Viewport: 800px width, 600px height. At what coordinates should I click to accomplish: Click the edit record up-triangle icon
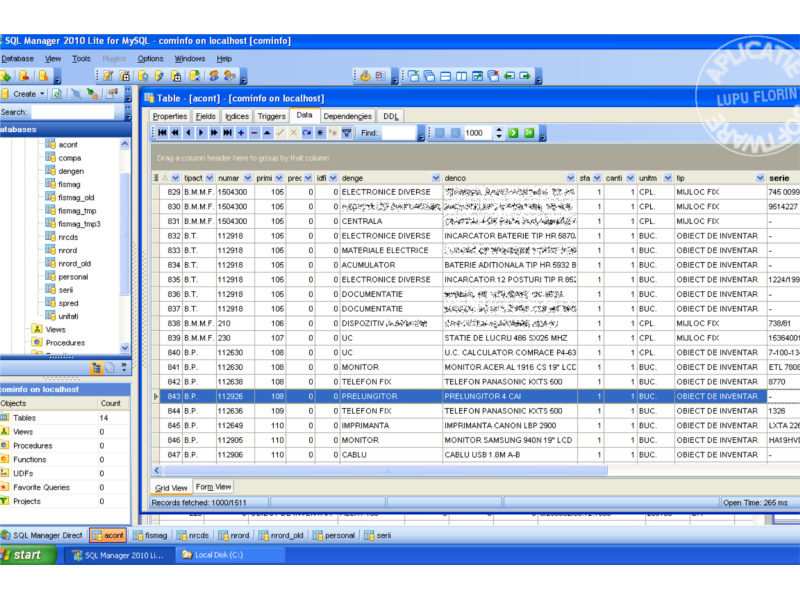[x=267, y=133]
